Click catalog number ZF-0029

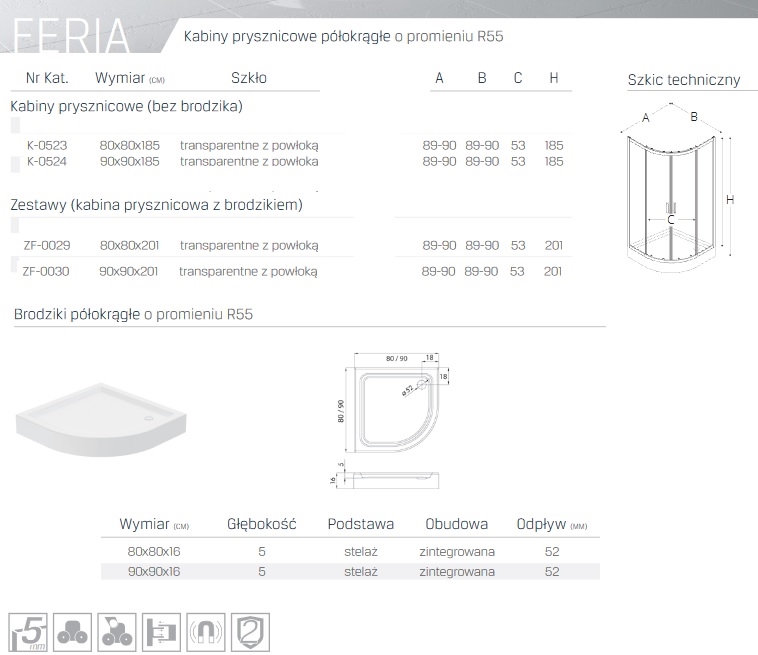point(47,245)
